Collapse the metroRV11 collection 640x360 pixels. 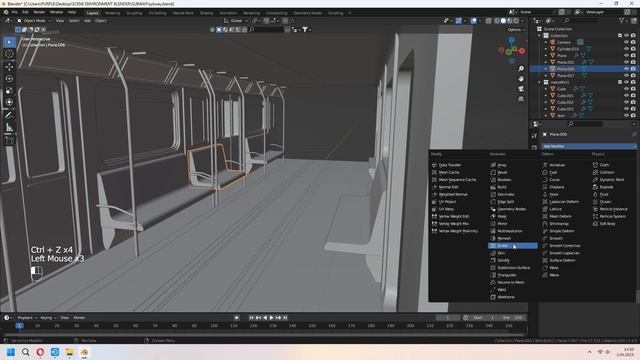pos(540,82)
